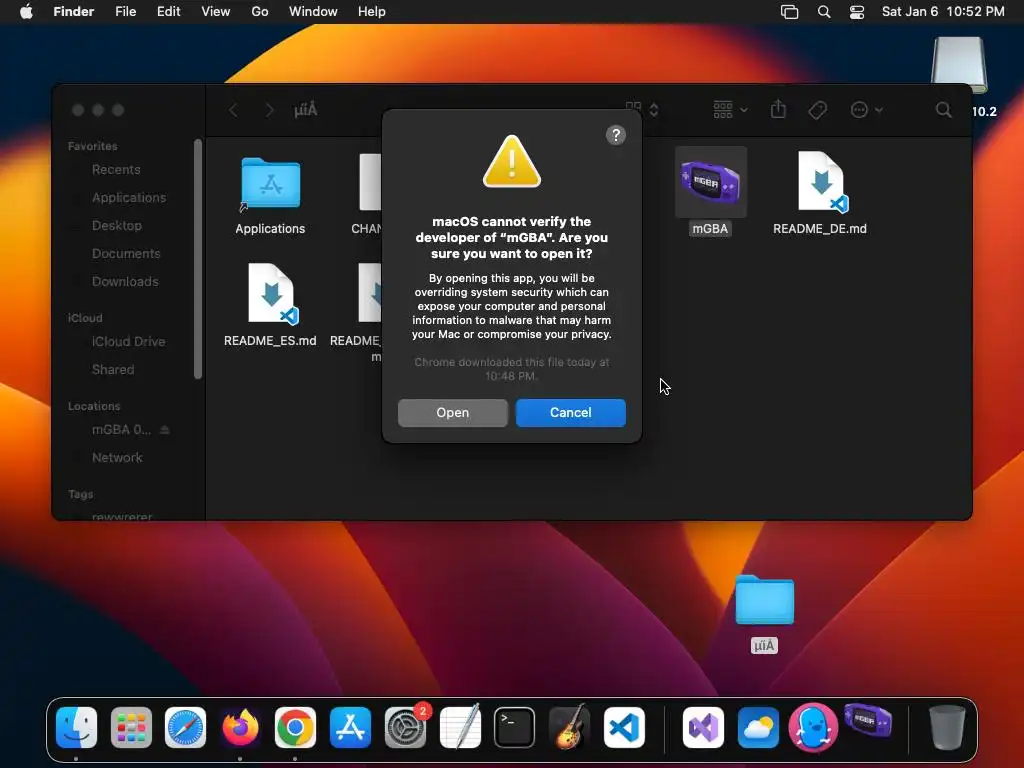Click the Edit Tags toolbar icon
This screenshot has height=768, width=1024.
(x=817, y=110)
